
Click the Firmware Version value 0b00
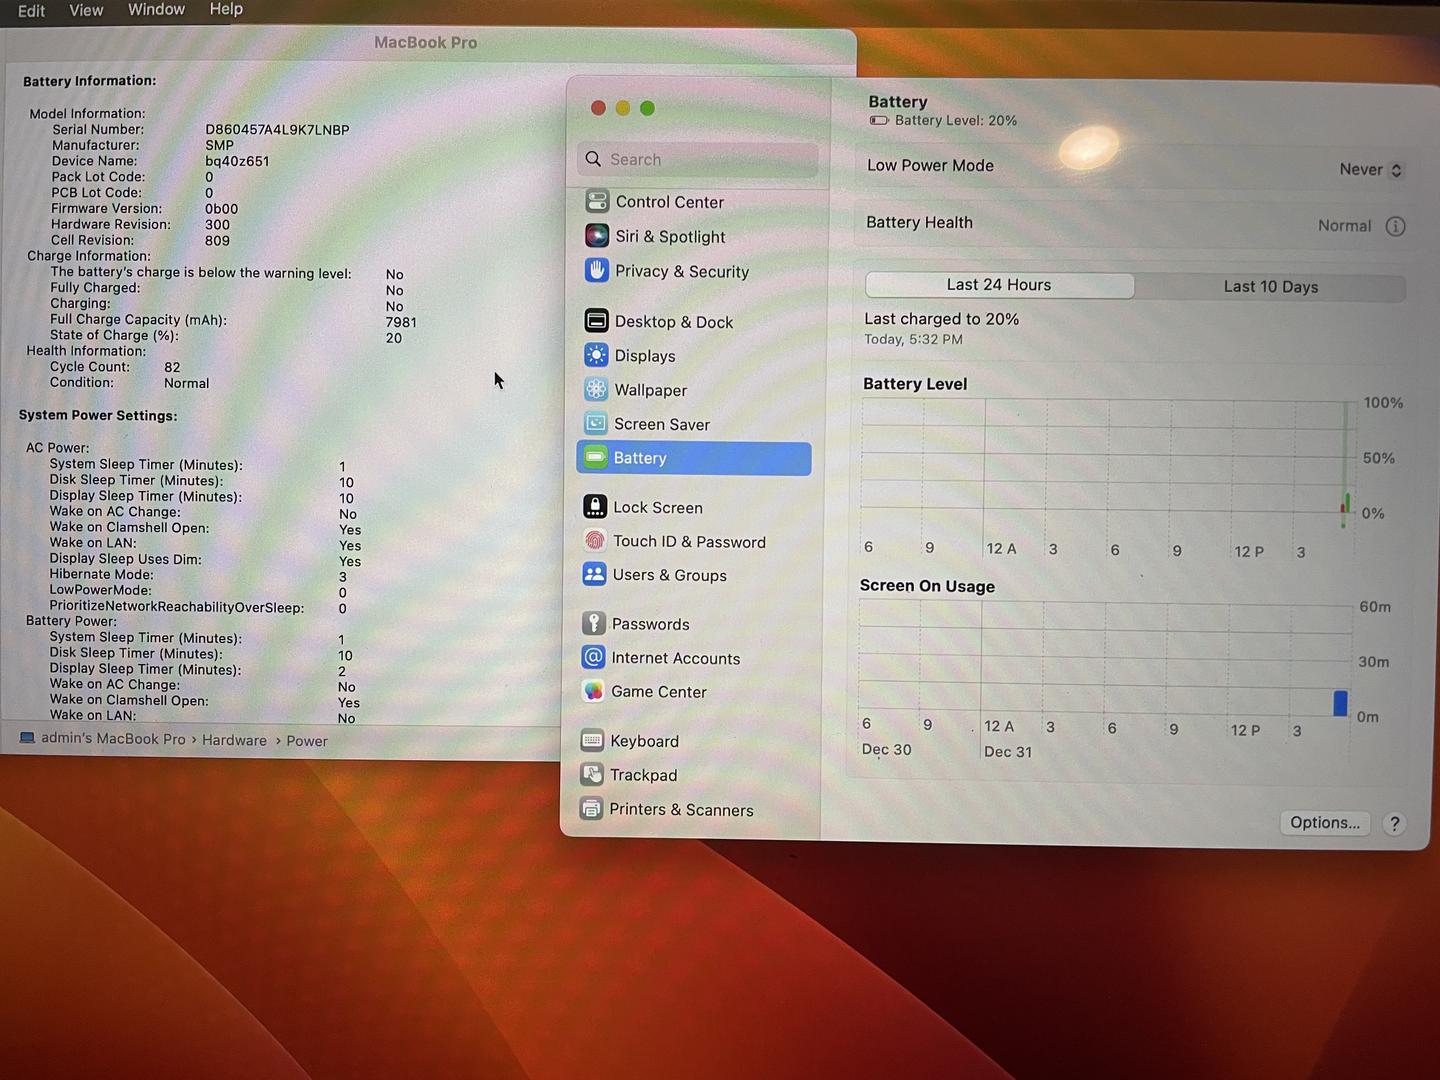221,209
